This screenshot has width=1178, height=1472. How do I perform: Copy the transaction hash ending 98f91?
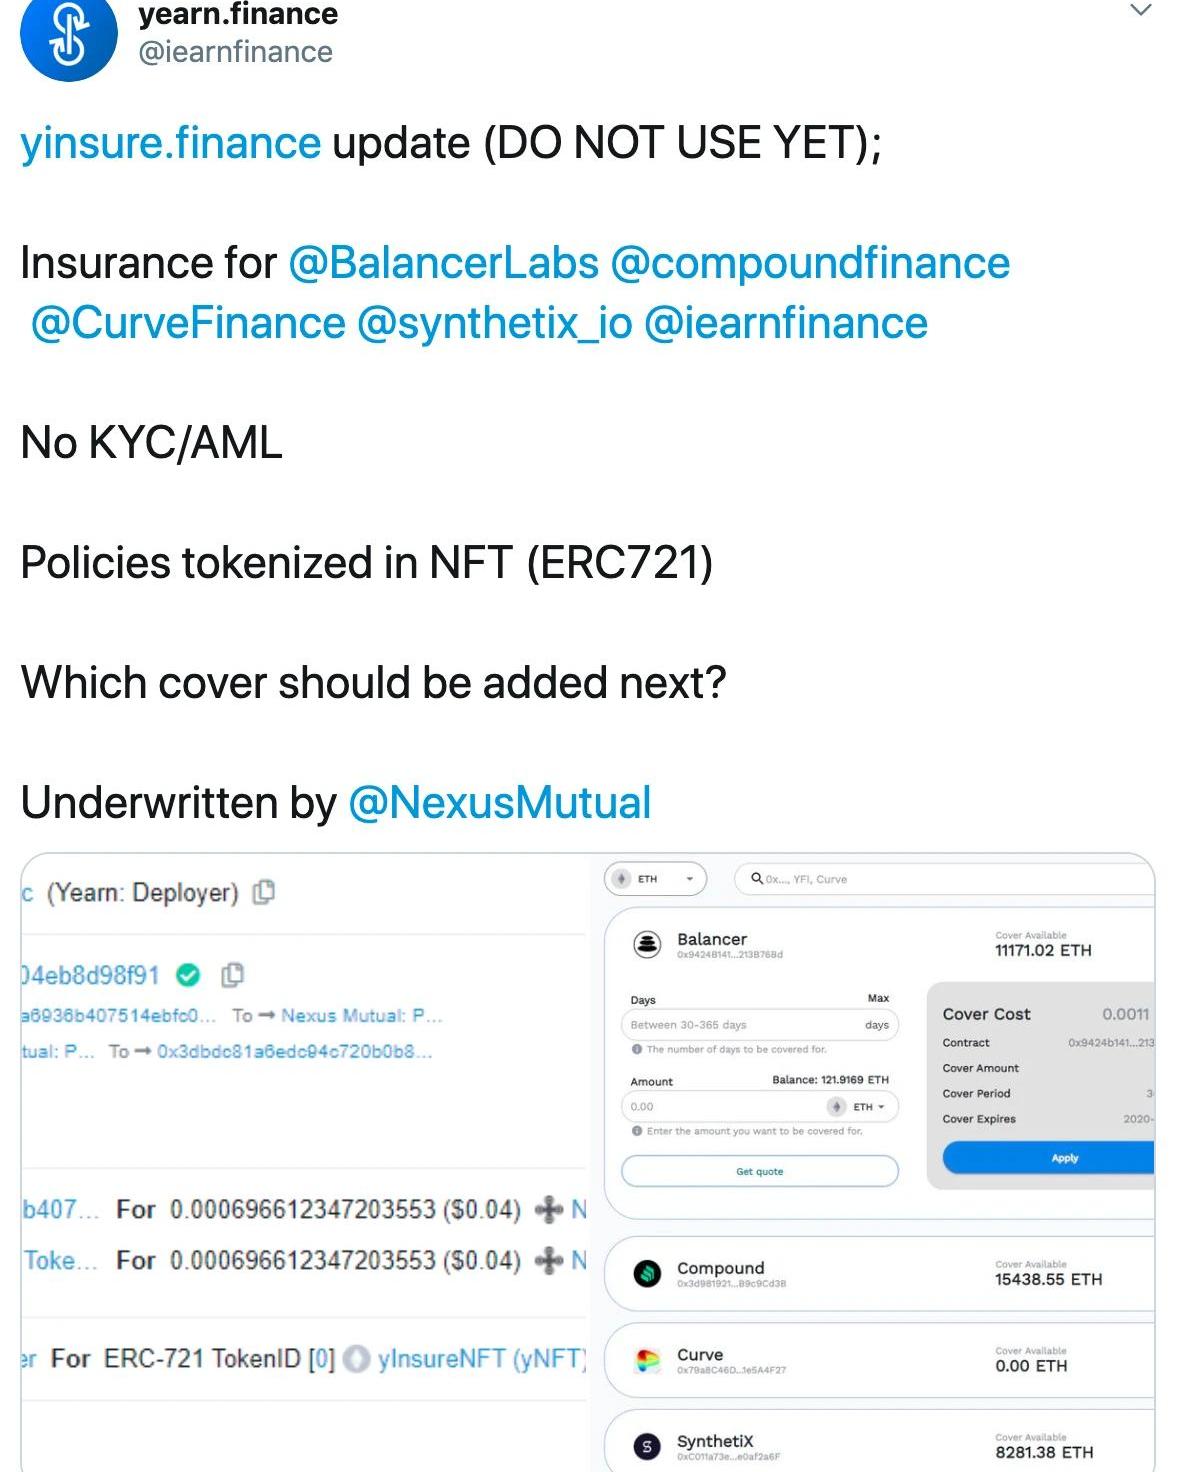(x=232, y=974)
